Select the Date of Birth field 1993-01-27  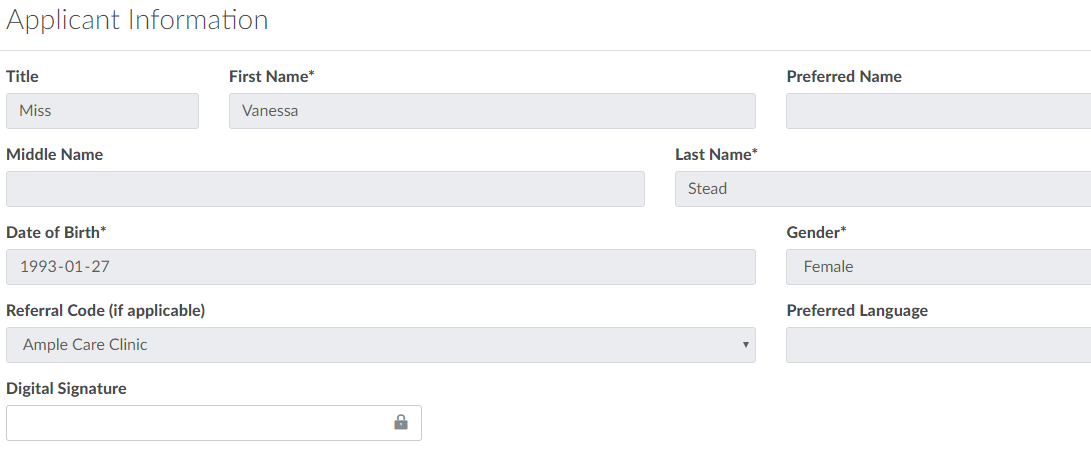(380, 267)
